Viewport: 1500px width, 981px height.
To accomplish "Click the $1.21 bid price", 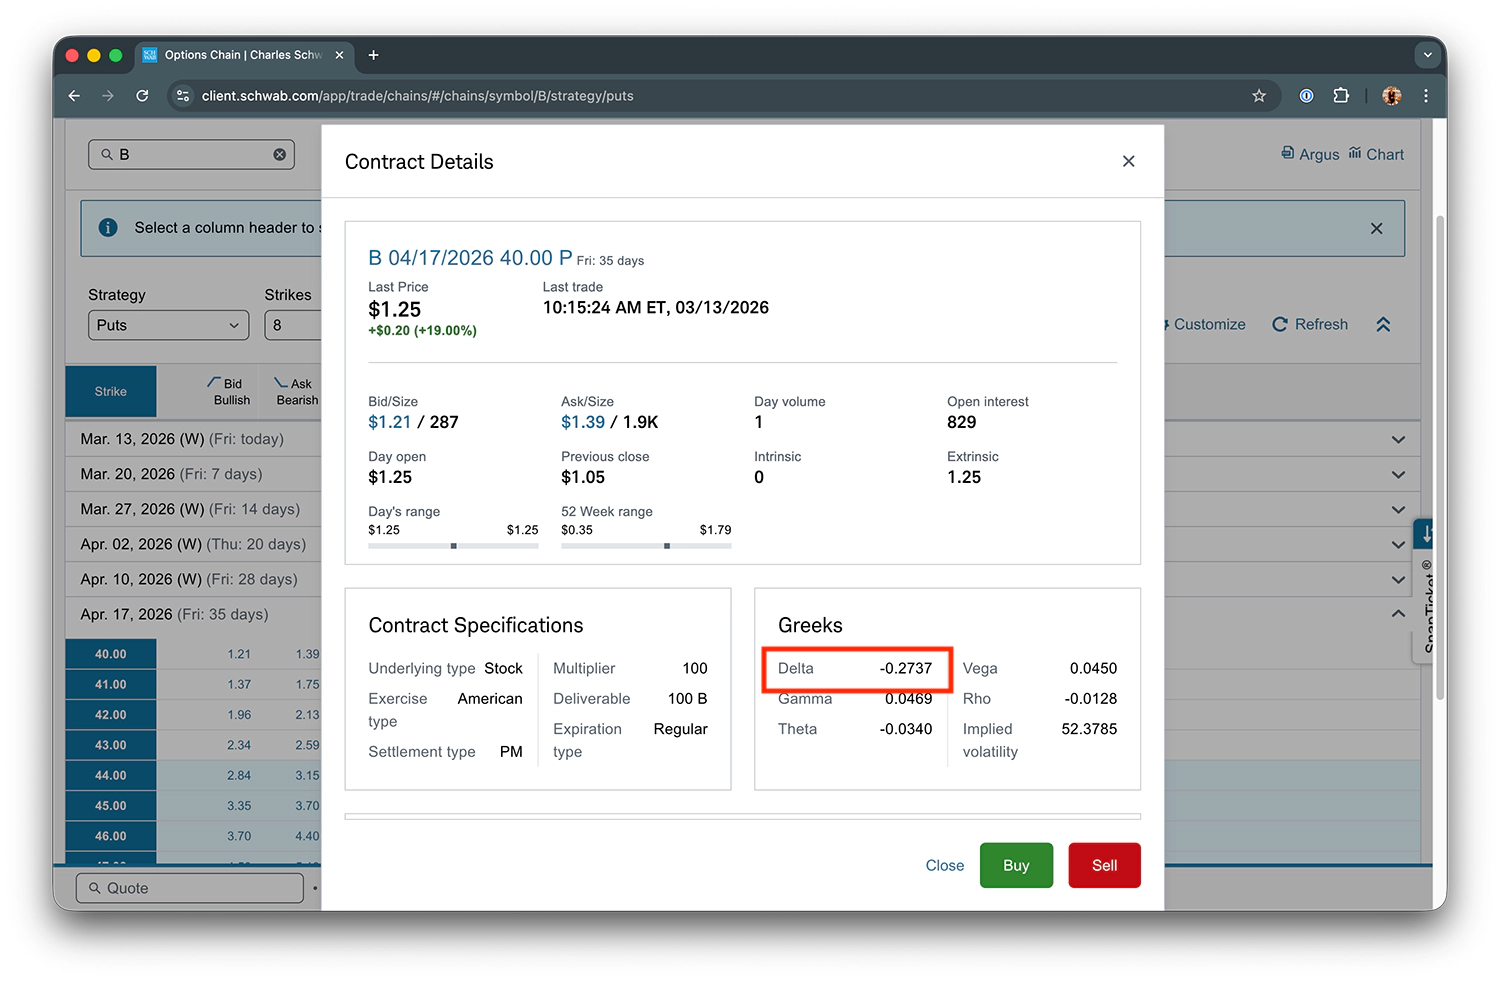I will point(390,422).
